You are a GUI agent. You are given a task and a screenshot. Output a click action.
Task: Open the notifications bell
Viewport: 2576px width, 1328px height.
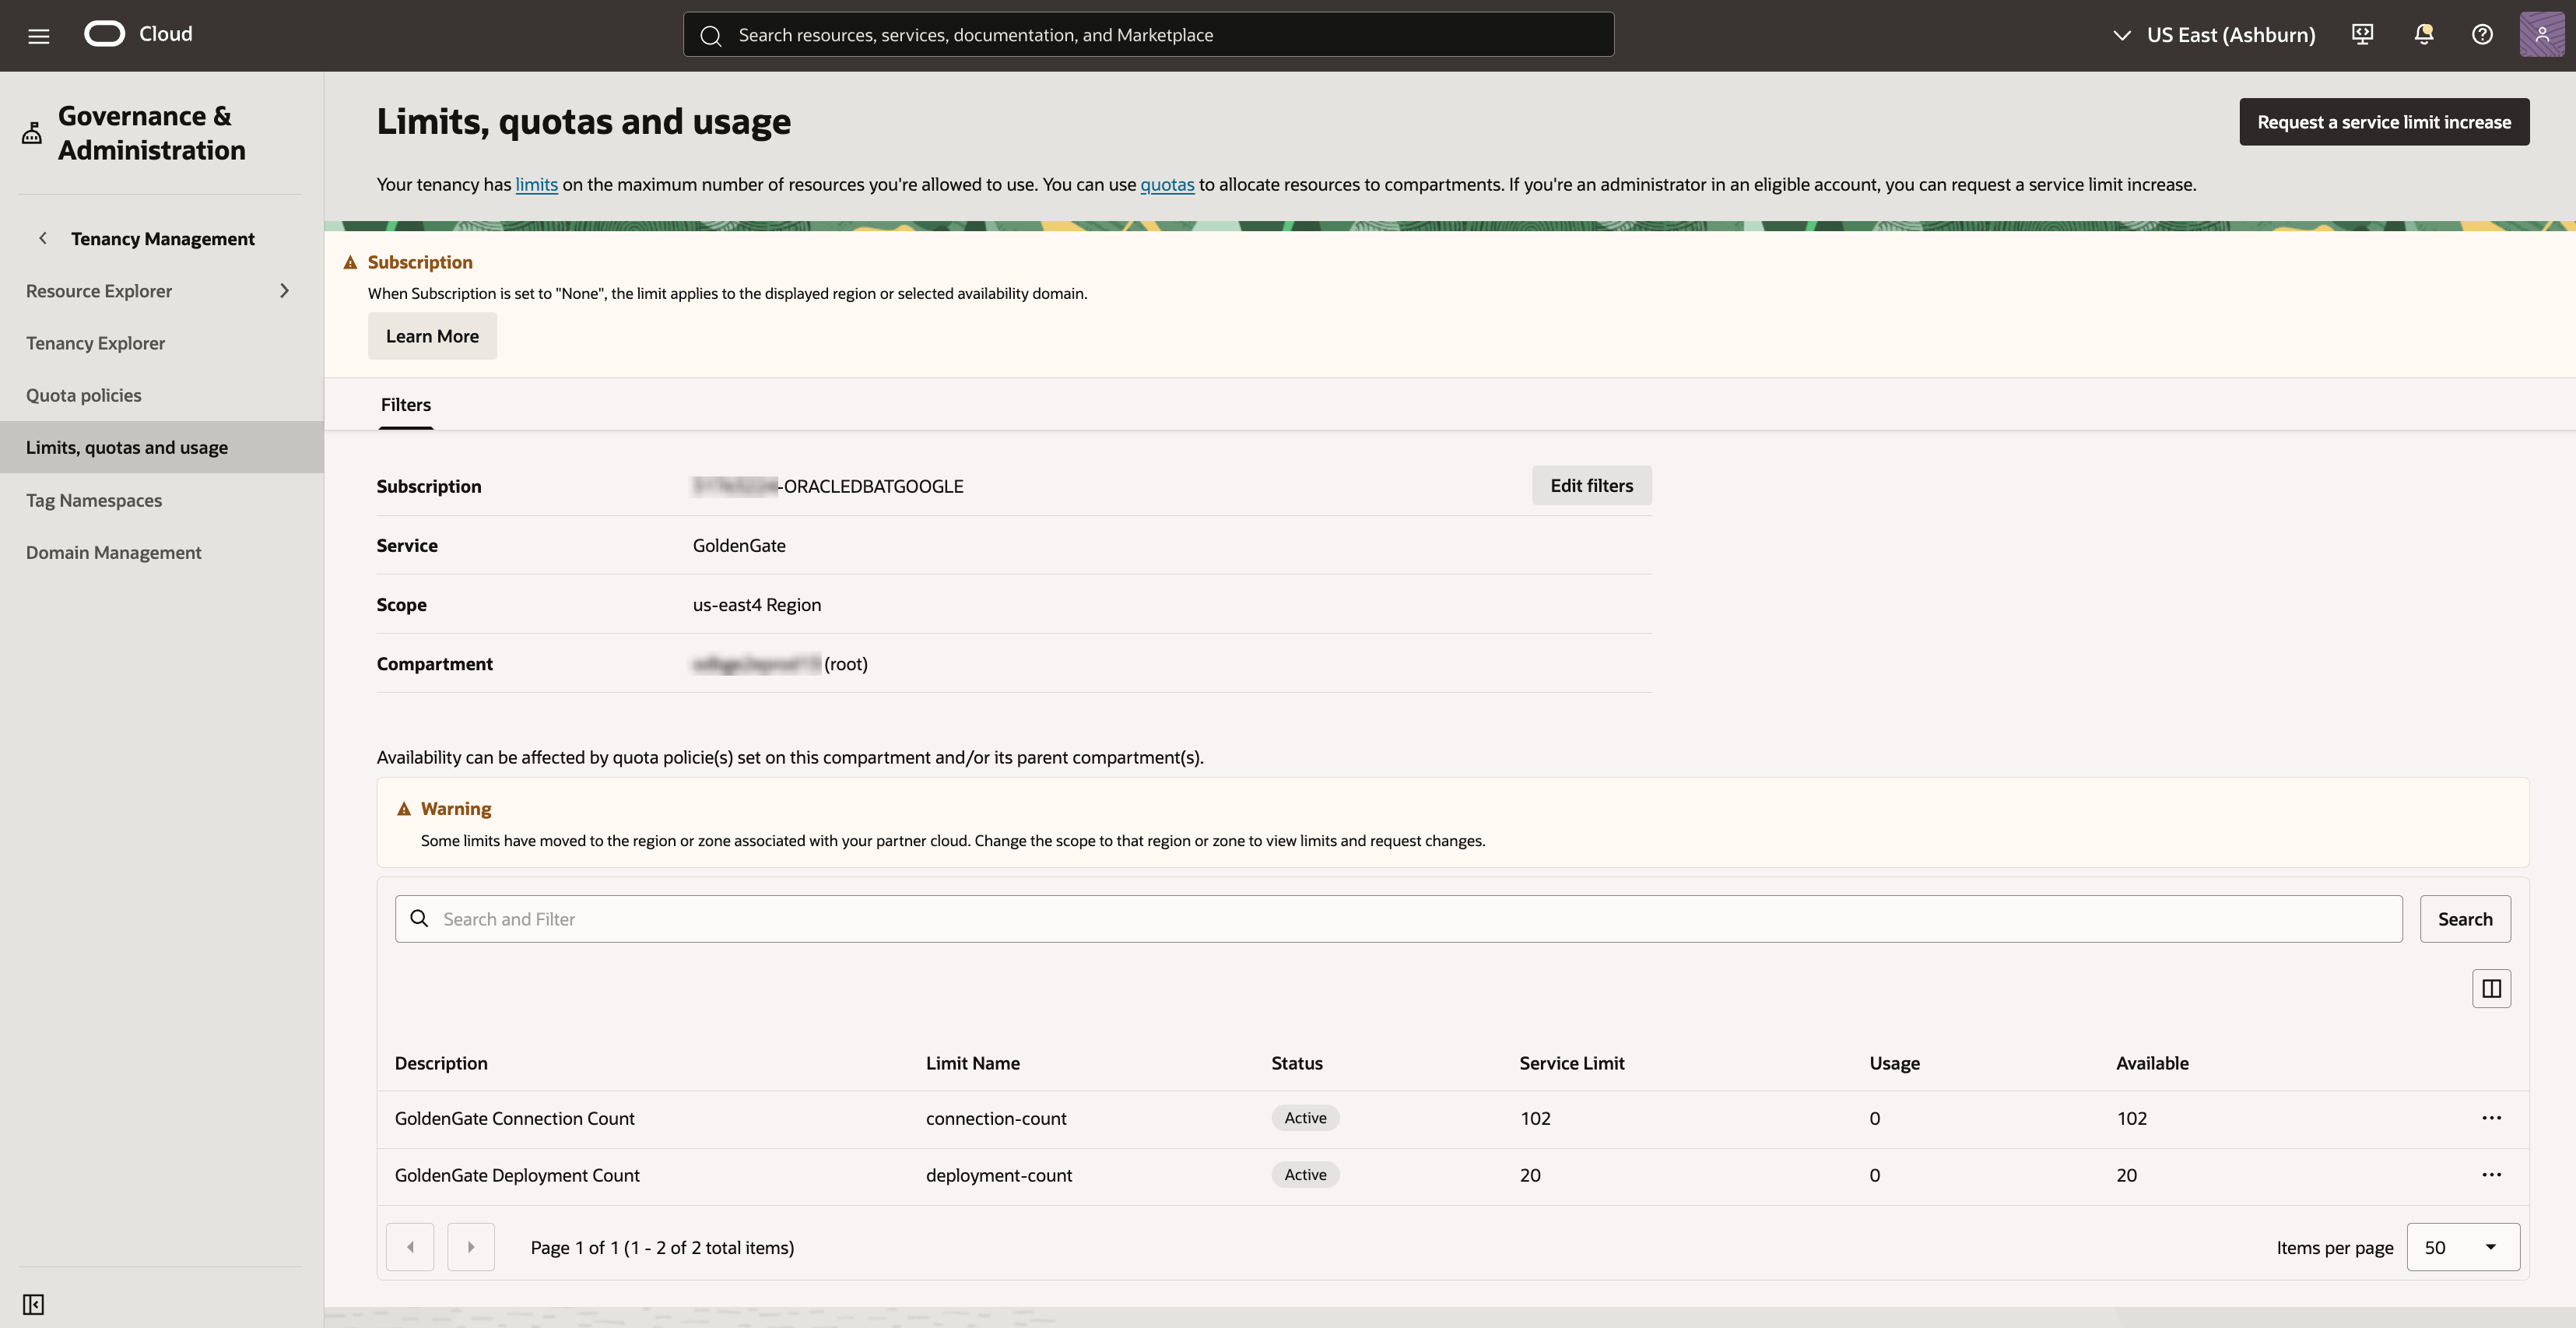(x=2423, y=34)
